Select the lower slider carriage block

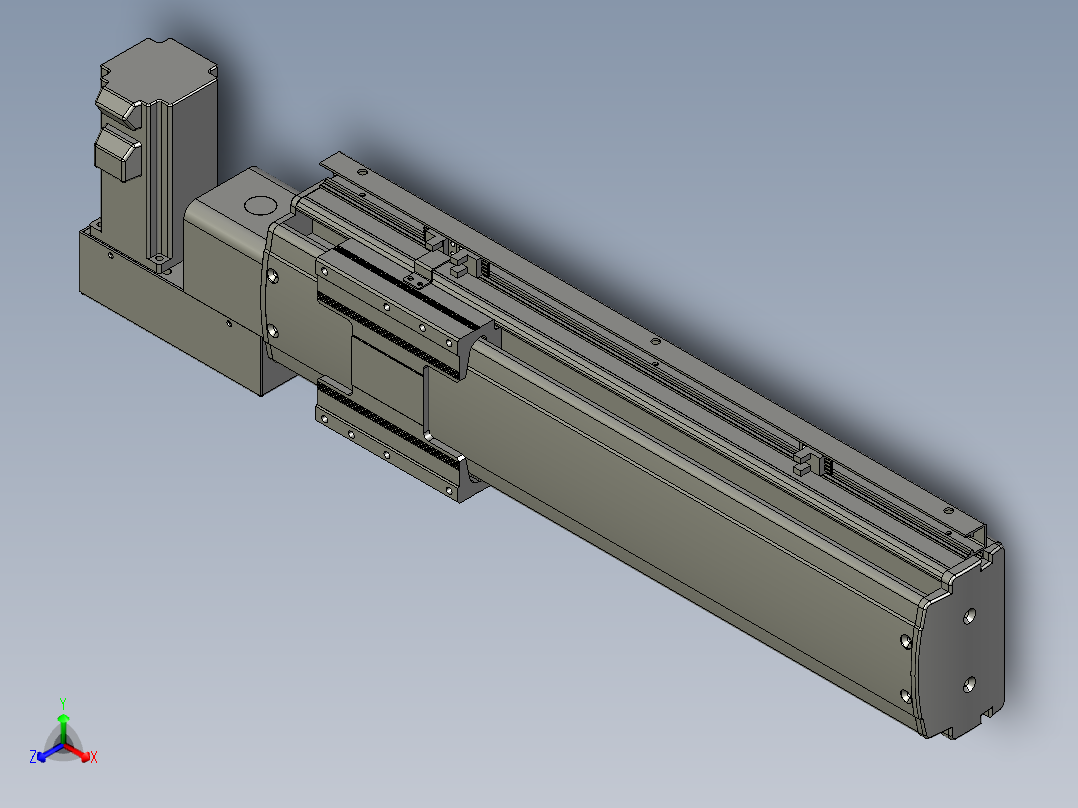pos(399,440)
